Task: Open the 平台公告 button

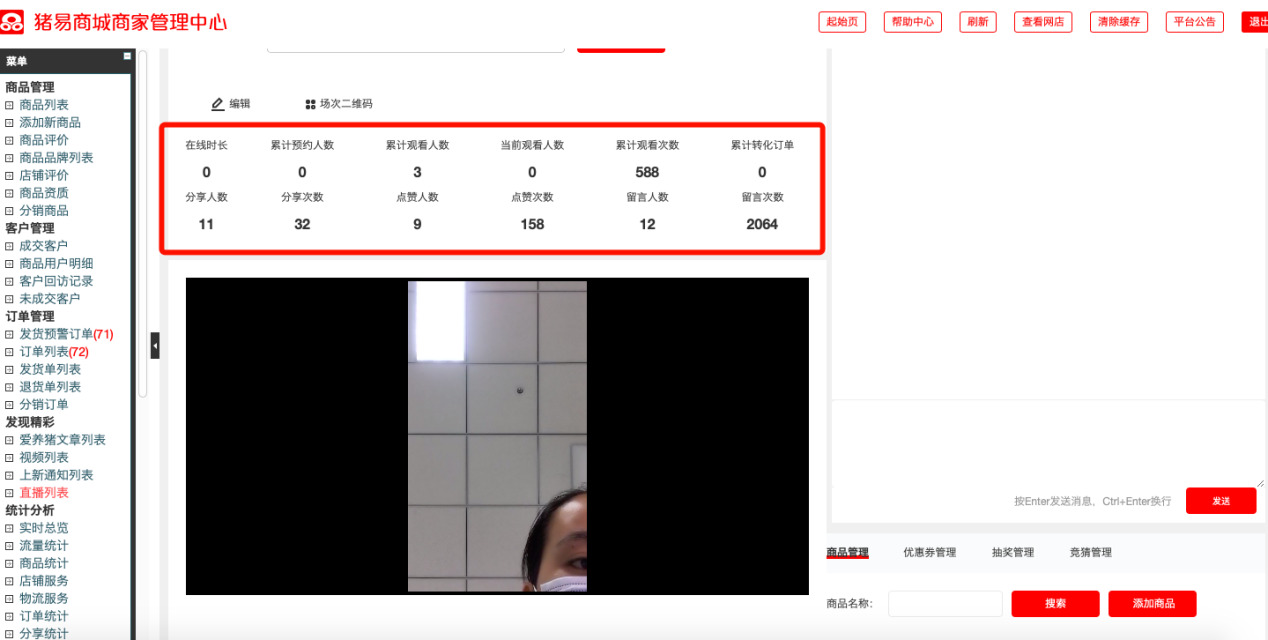Action: [1195, 22]
